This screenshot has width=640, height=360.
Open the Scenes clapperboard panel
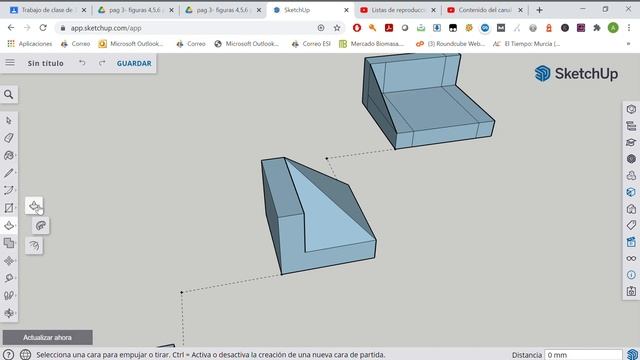coord(631,242)
